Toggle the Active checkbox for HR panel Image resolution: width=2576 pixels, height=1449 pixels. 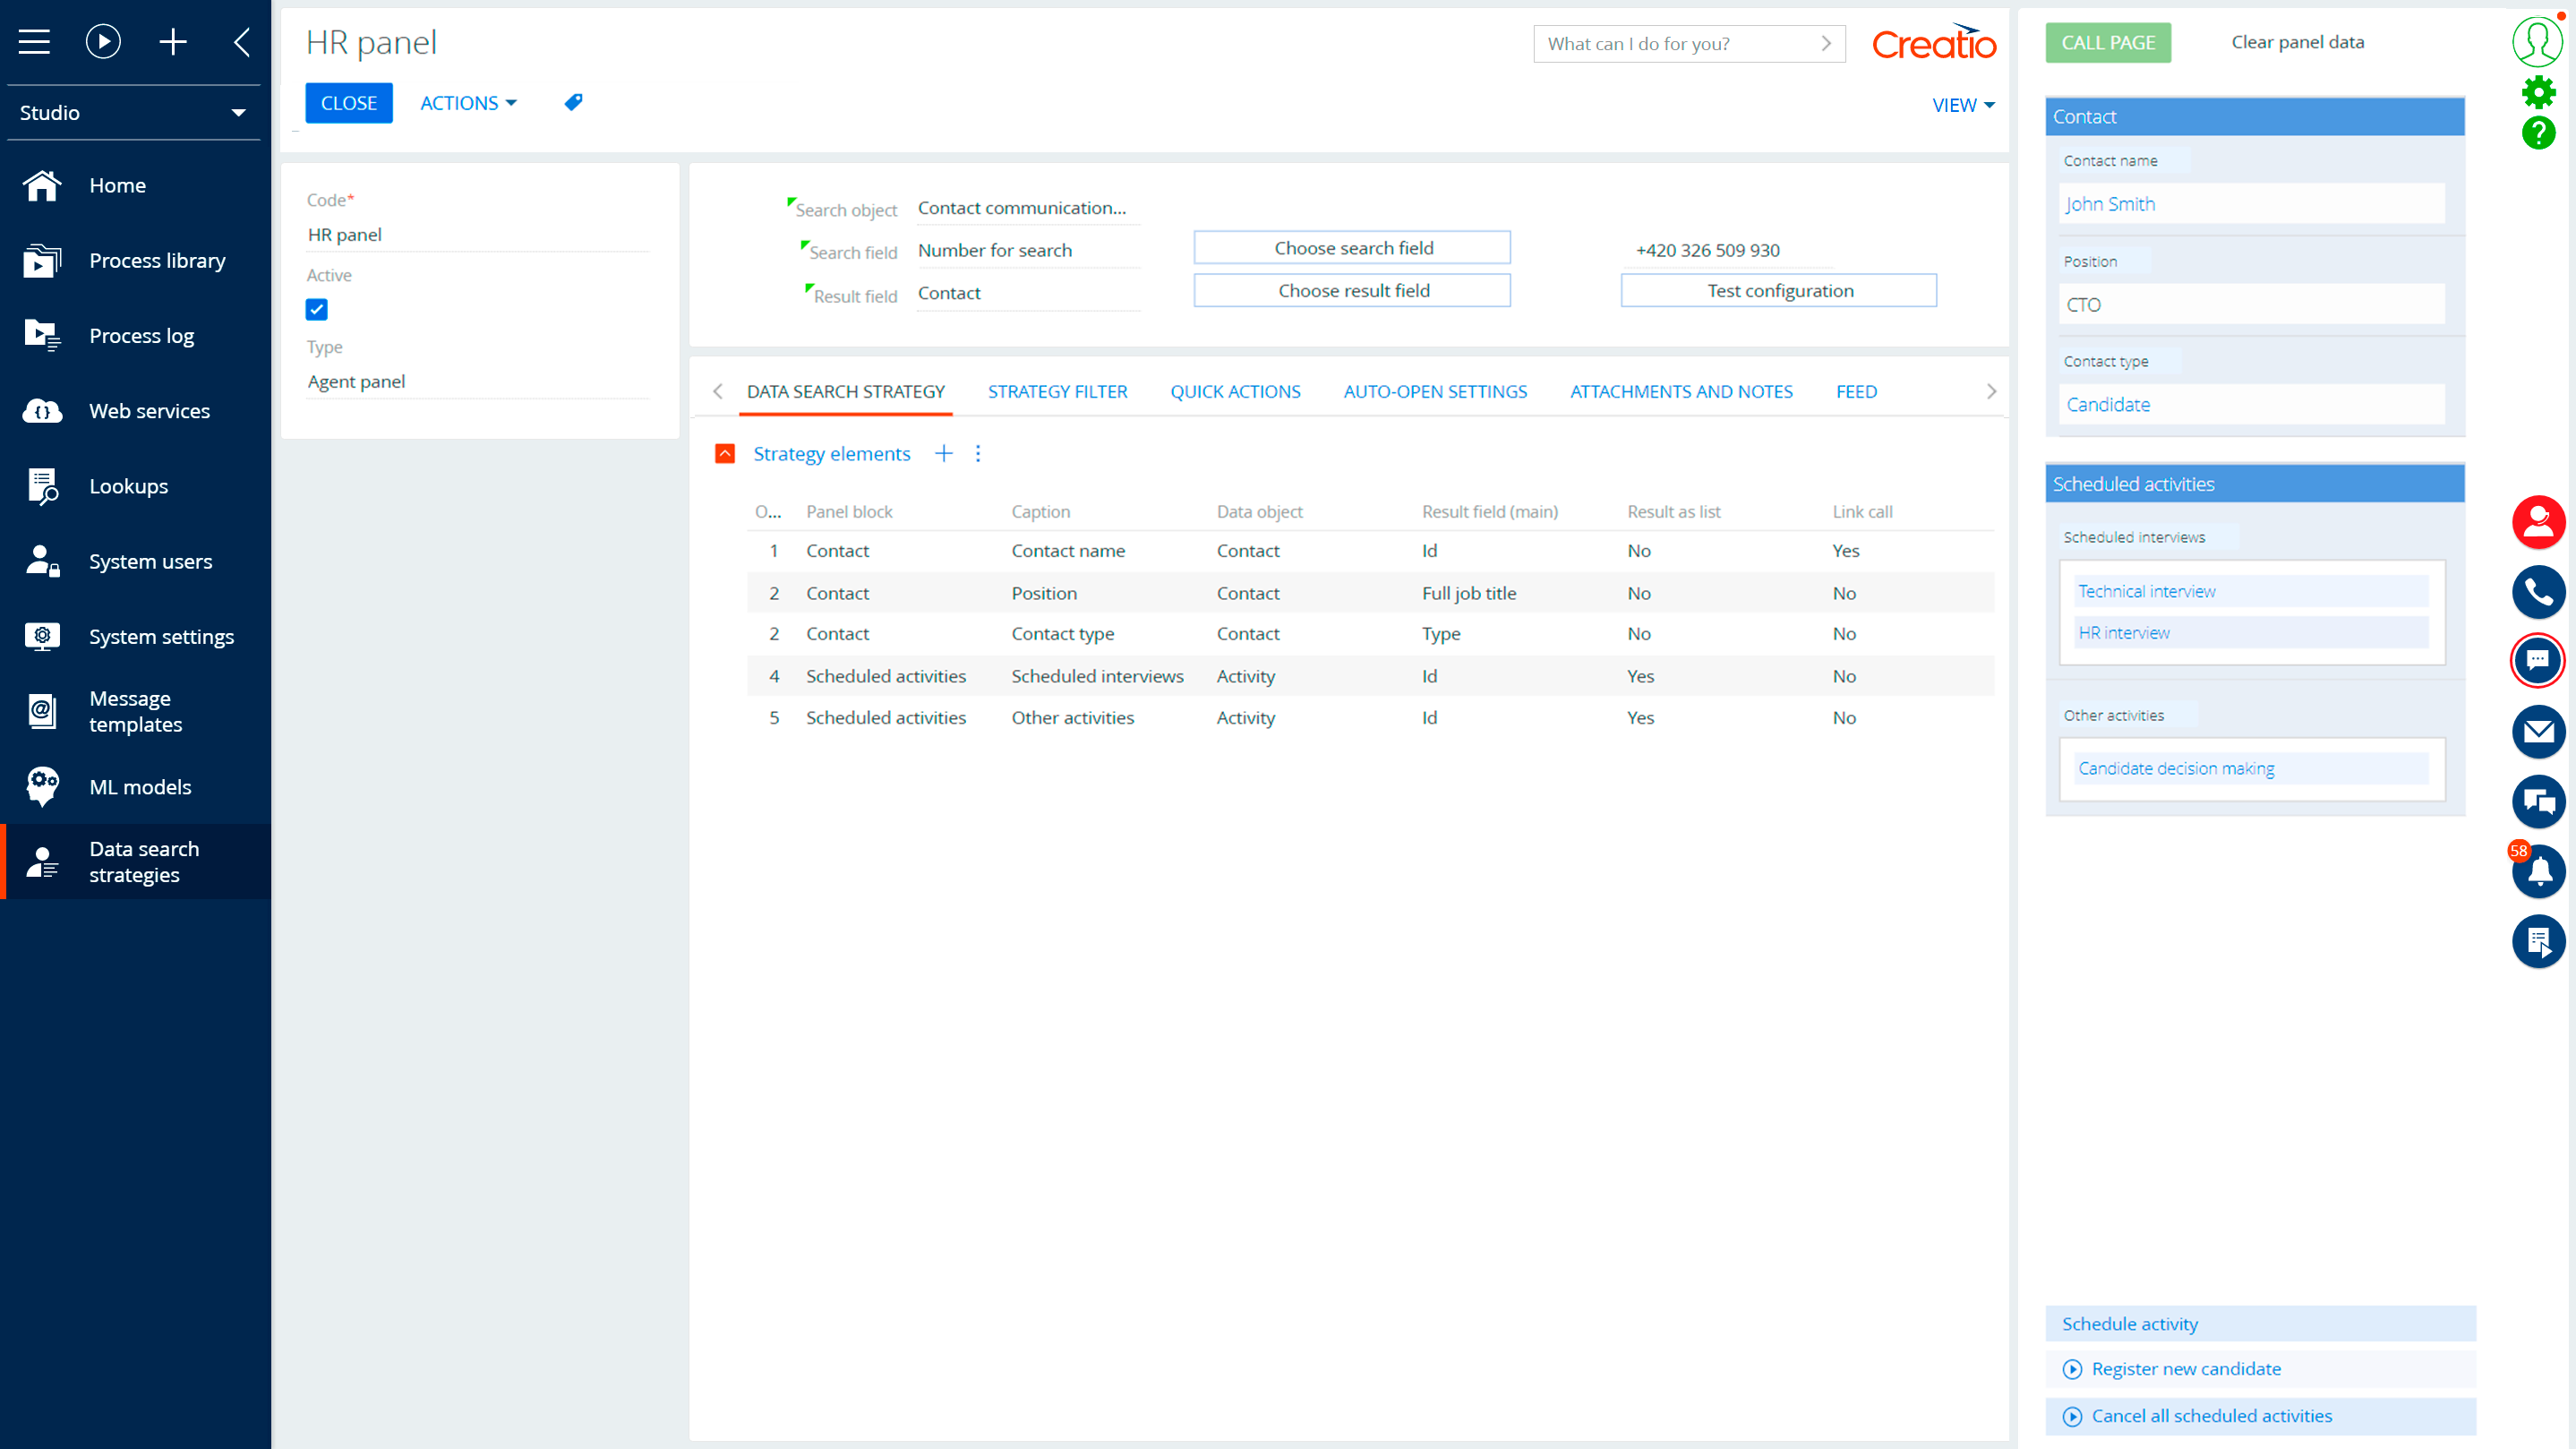[316, 309]
